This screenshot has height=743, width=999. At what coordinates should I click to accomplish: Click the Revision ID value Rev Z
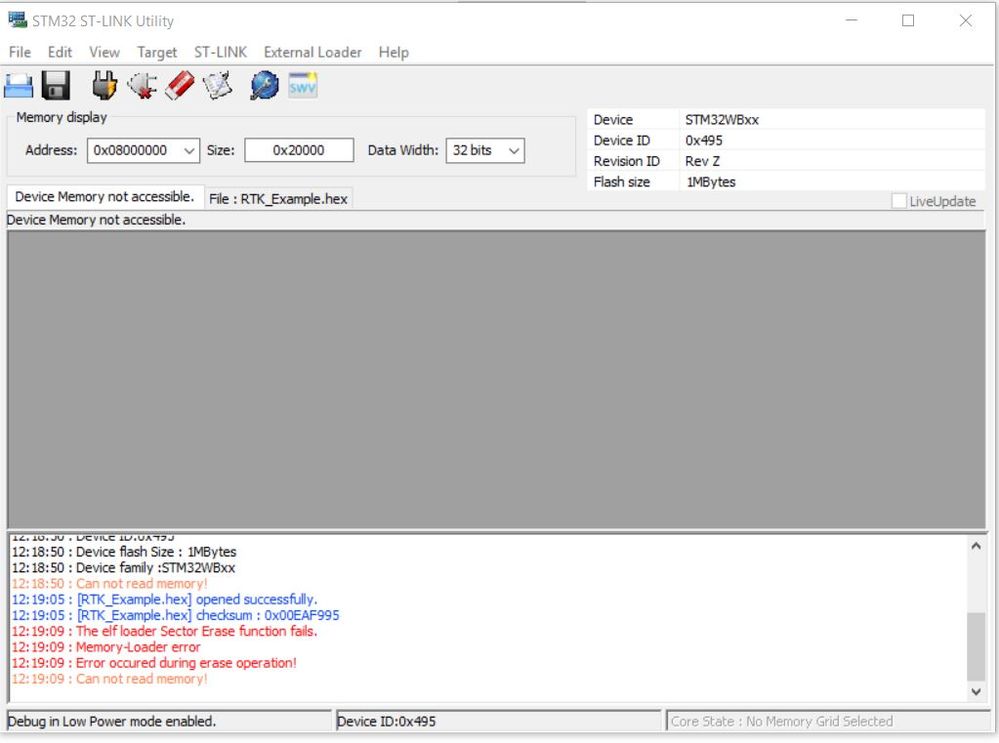[x=702, y=161]
